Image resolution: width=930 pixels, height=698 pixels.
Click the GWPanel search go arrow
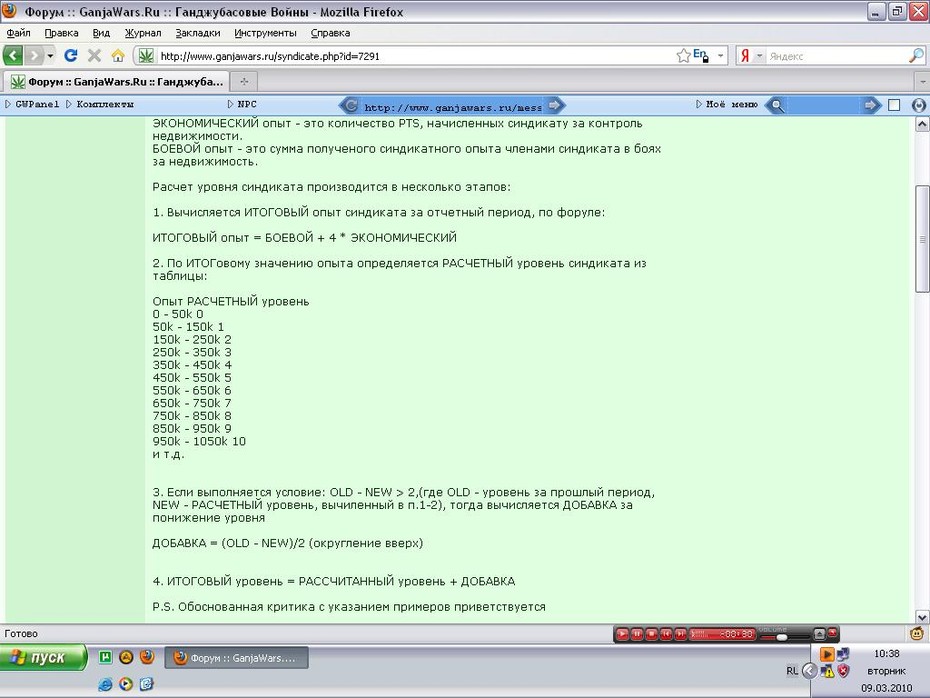(870, 106)
